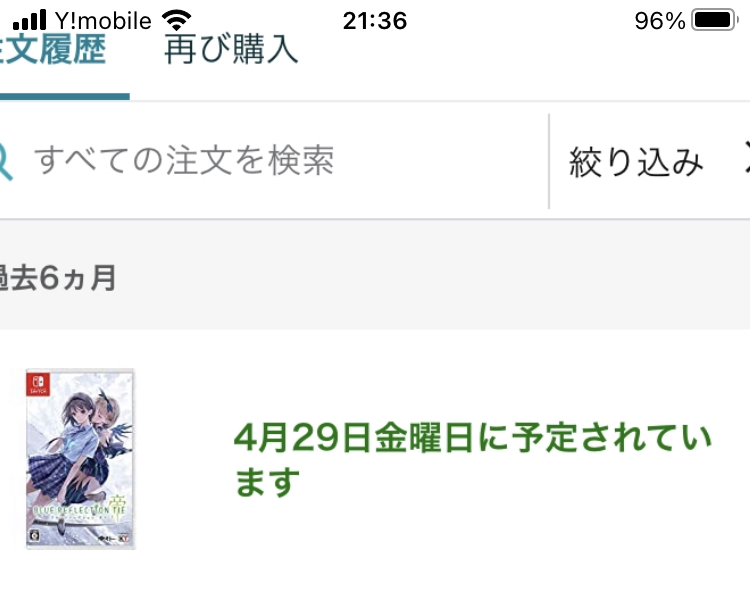Tap the 96% battery percentage text
This screenshot has height=590, width=750.
pos(660,21)
